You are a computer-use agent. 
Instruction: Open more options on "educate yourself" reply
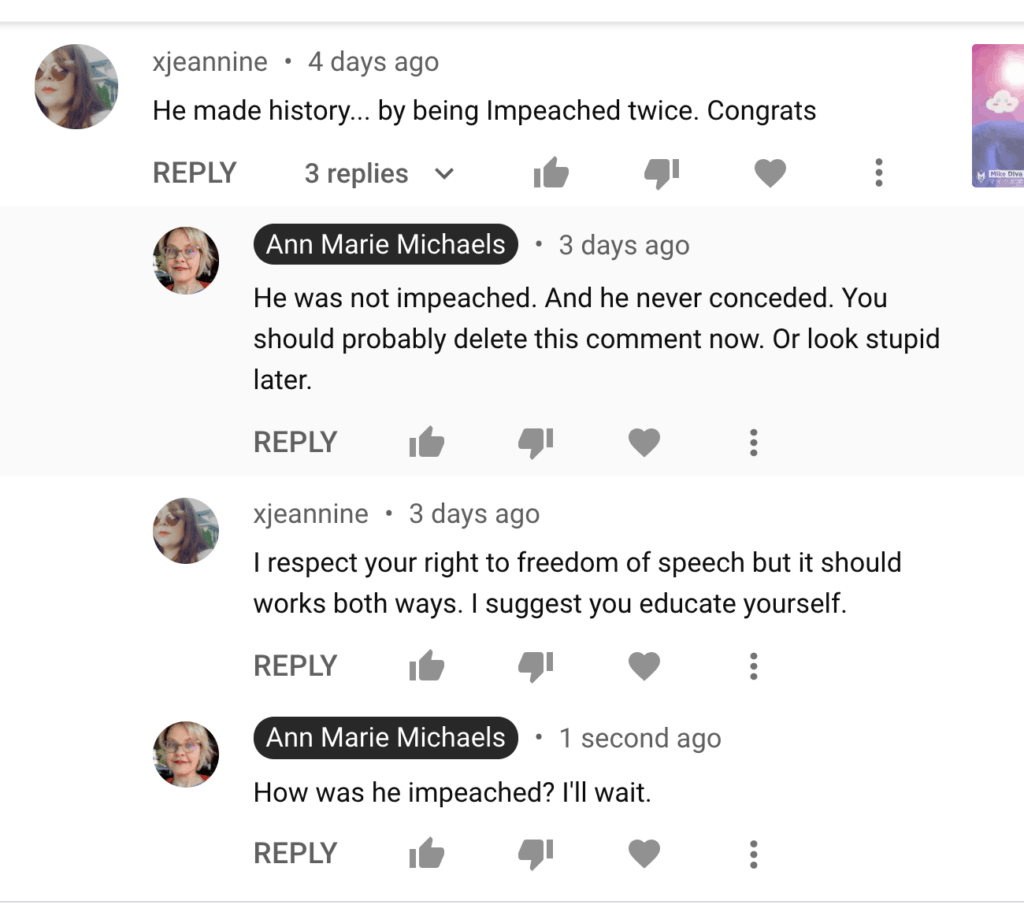753,666
